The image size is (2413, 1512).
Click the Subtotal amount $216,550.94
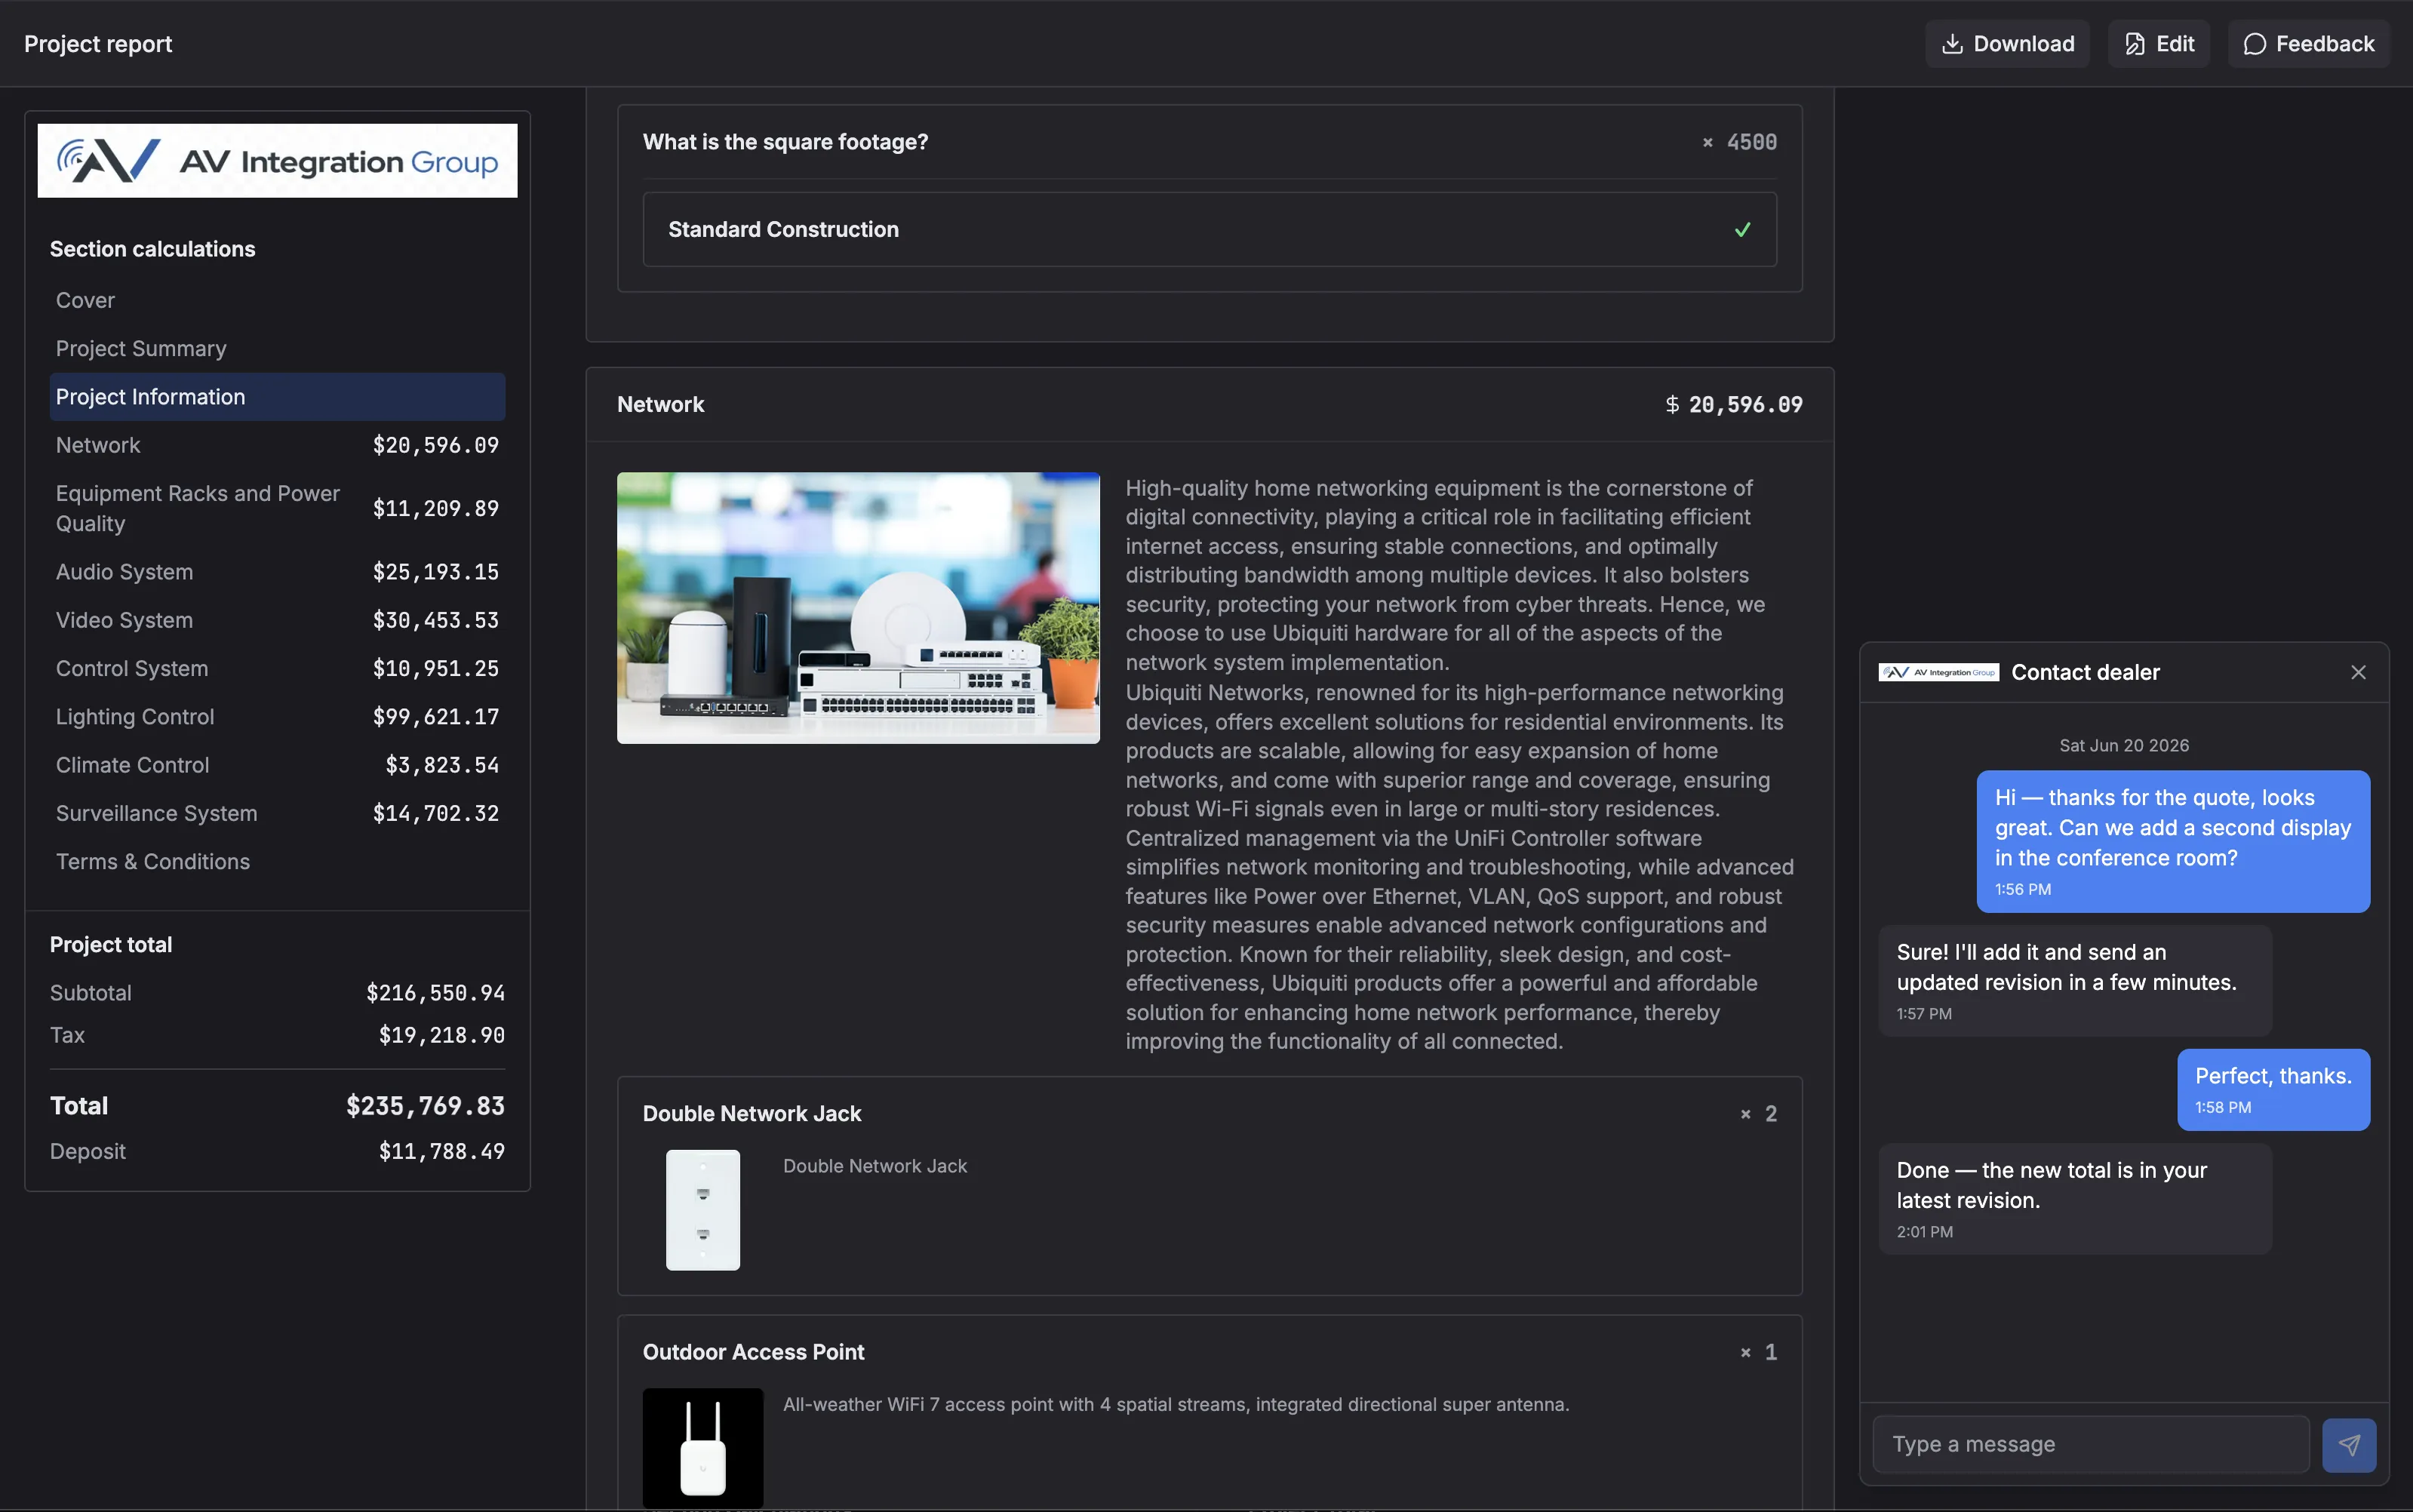pyautogui.click(x=435, y=993)
